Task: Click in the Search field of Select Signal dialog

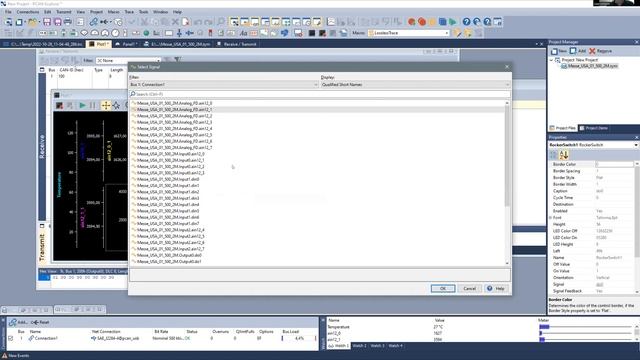Action: click(x=320, y=94)
